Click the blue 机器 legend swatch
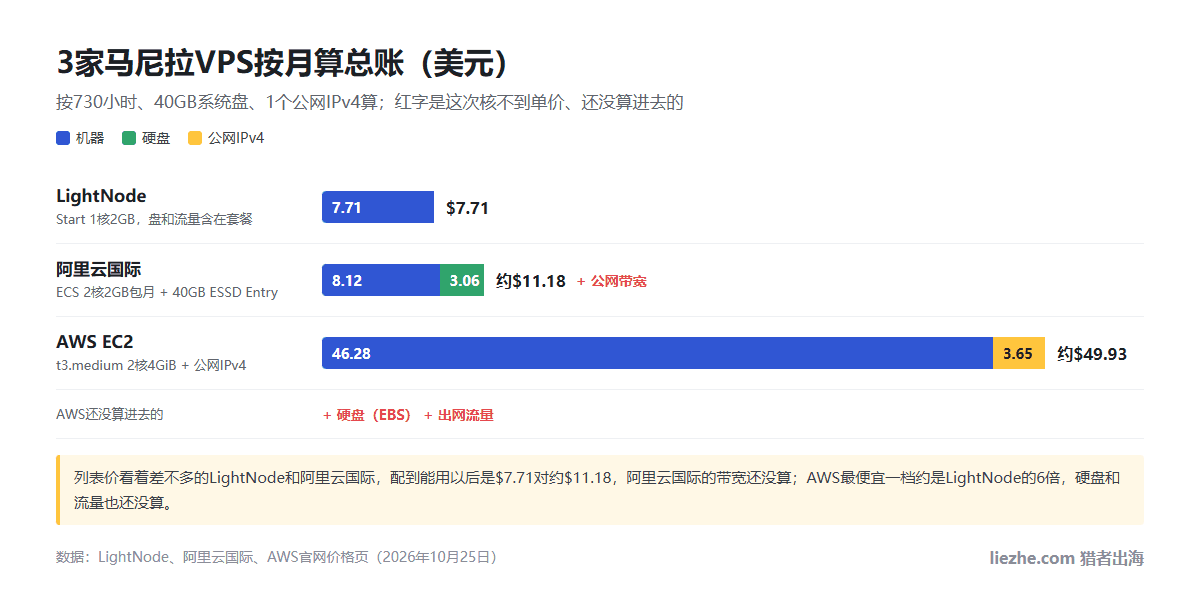Viewport: 1200px width, 612px height. tap(63, 138)
